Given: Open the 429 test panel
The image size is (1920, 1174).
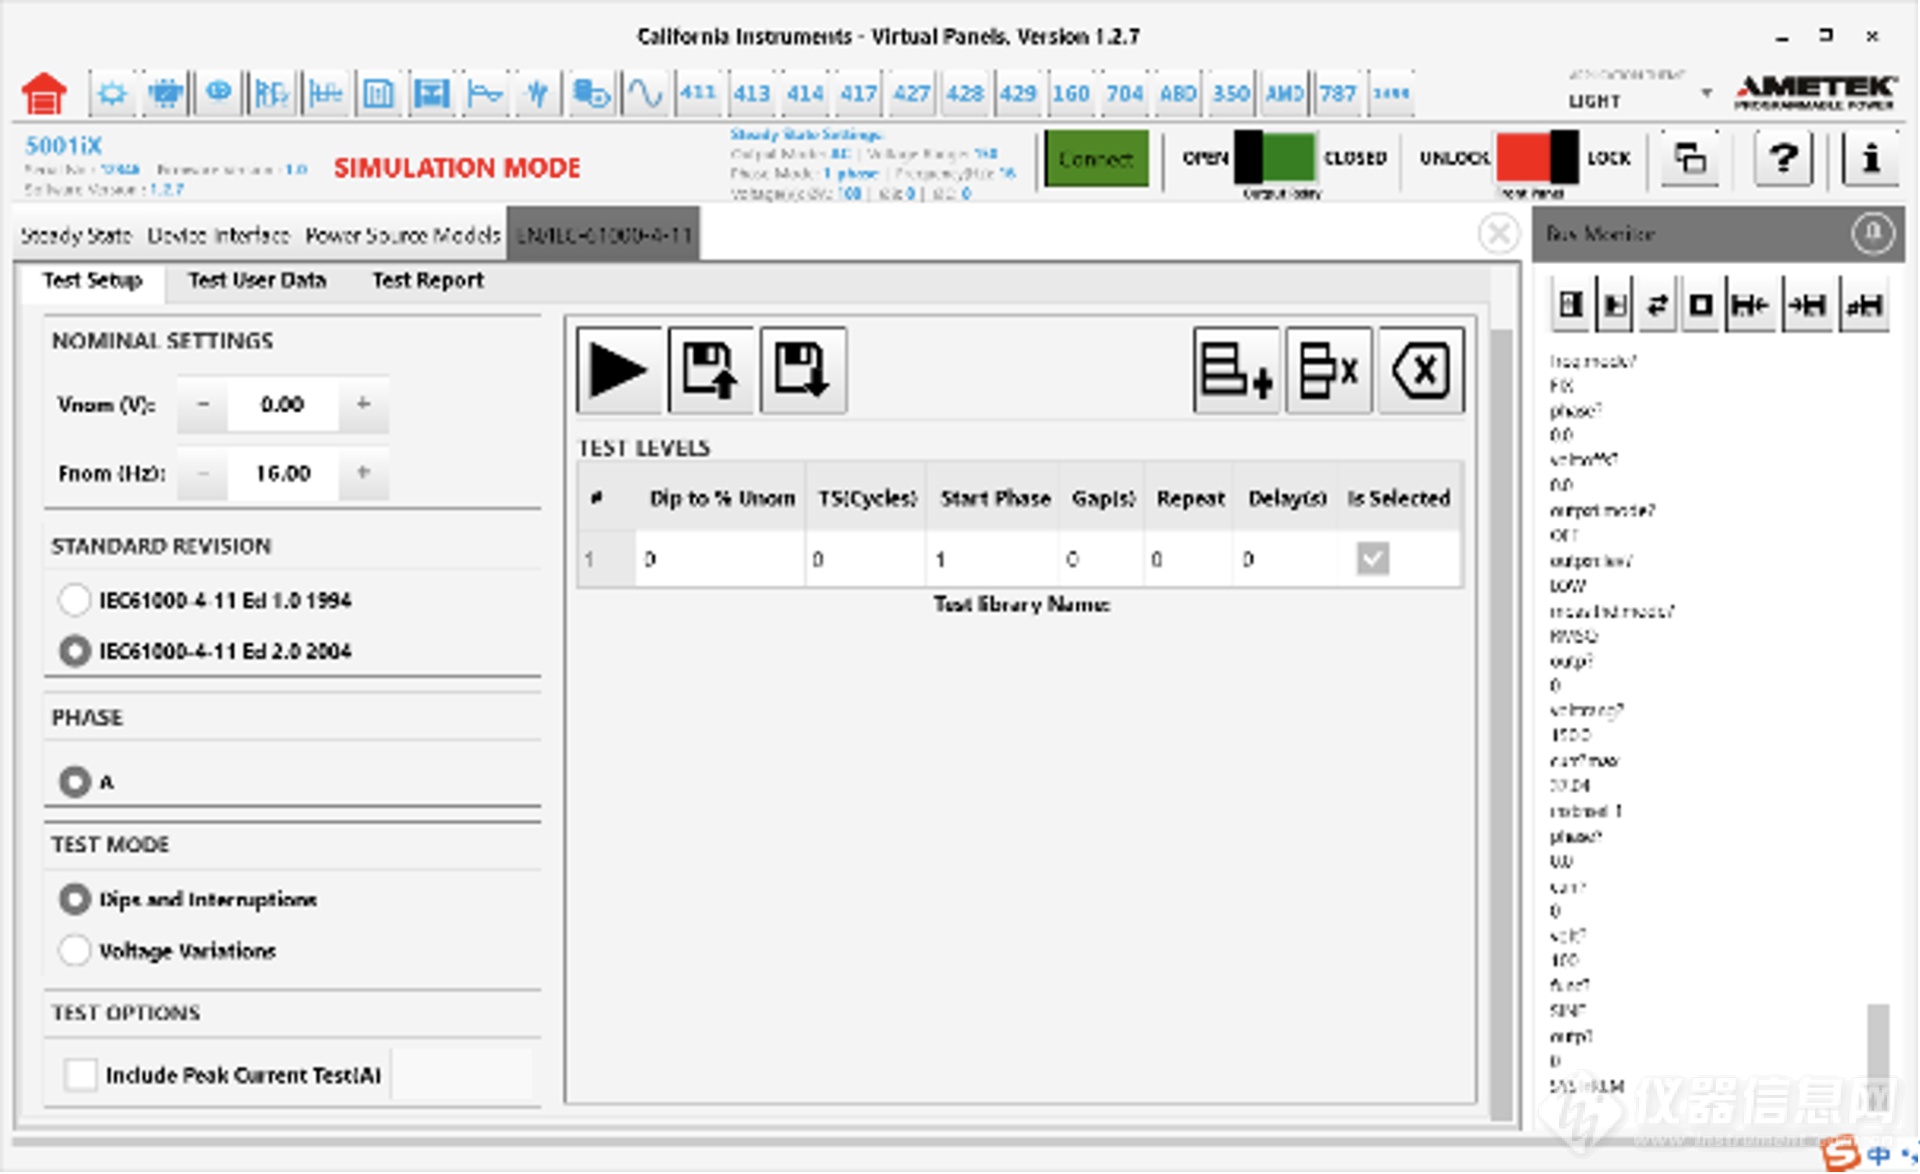Looking at the screenshot, I should [1018, 94].
